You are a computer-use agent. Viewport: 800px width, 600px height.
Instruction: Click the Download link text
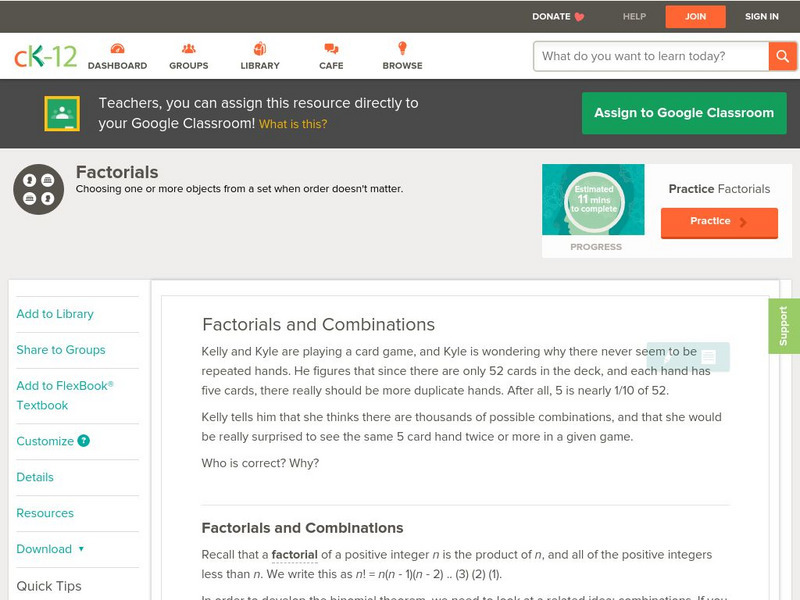pyautogui.click(x=44, y=549)
